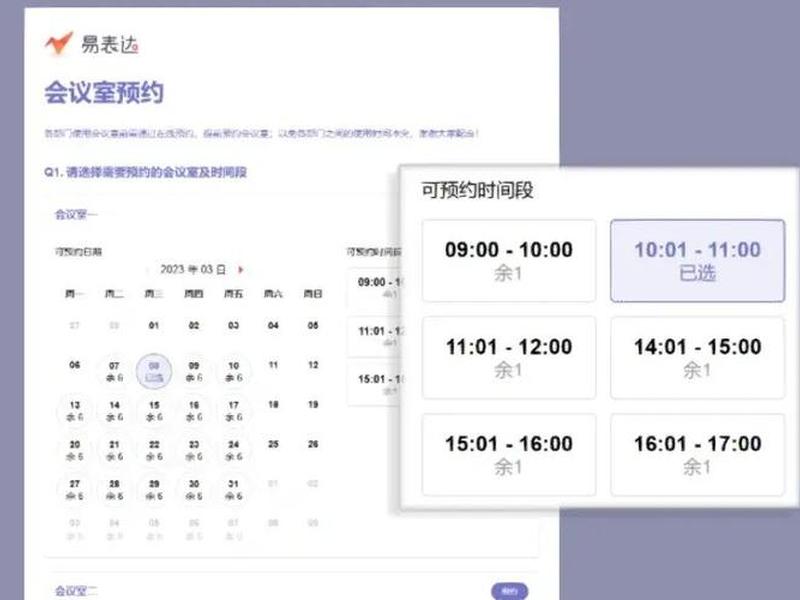Click the 2023 年 03 月 month label

pos(193,269)
